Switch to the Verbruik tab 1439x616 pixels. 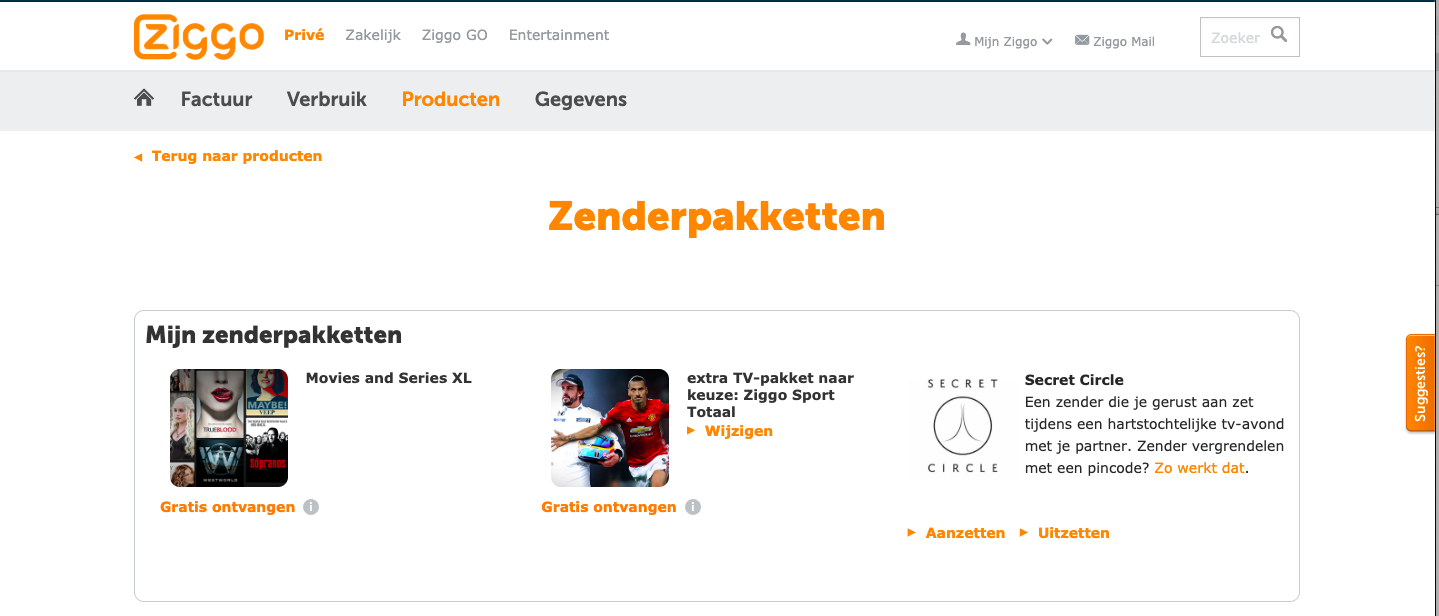[x=327, y=99]
